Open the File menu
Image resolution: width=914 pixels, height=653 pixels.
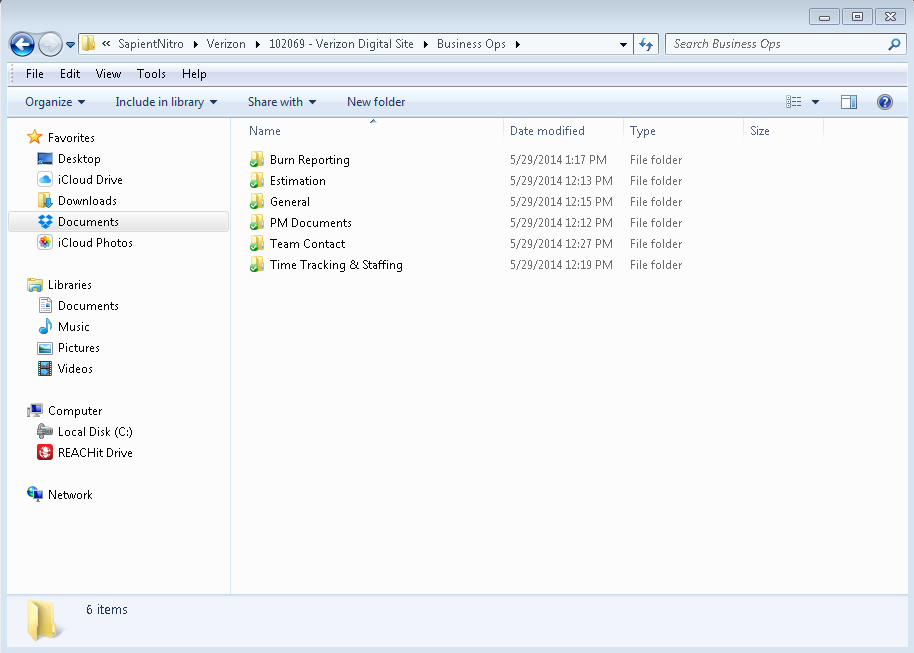click(x=34, y=74)
